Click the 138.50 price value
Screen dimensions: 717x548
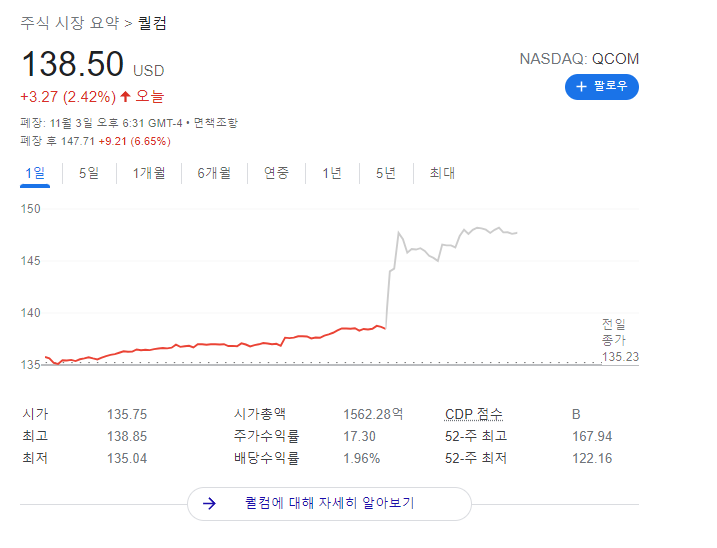coord(72,64)
